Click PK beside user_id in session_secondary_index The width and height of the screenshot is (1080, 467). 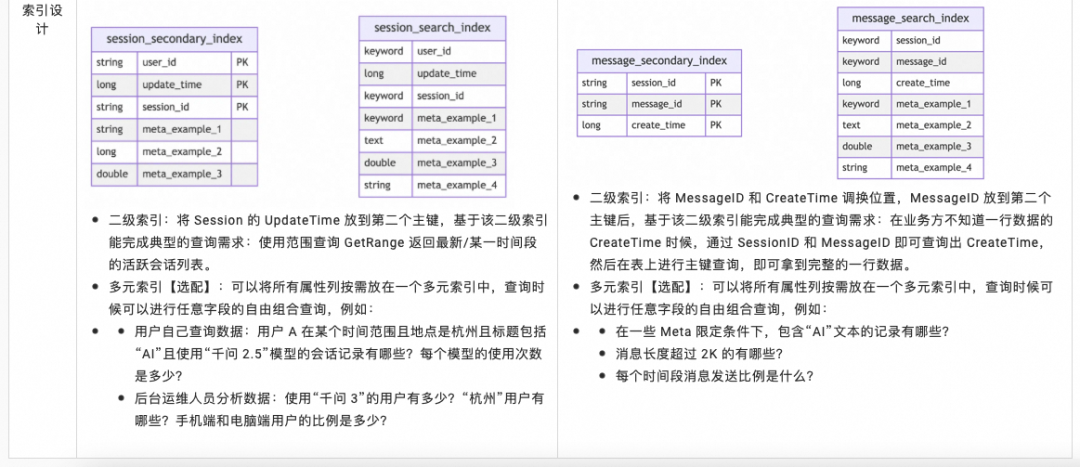click(242, 62)
